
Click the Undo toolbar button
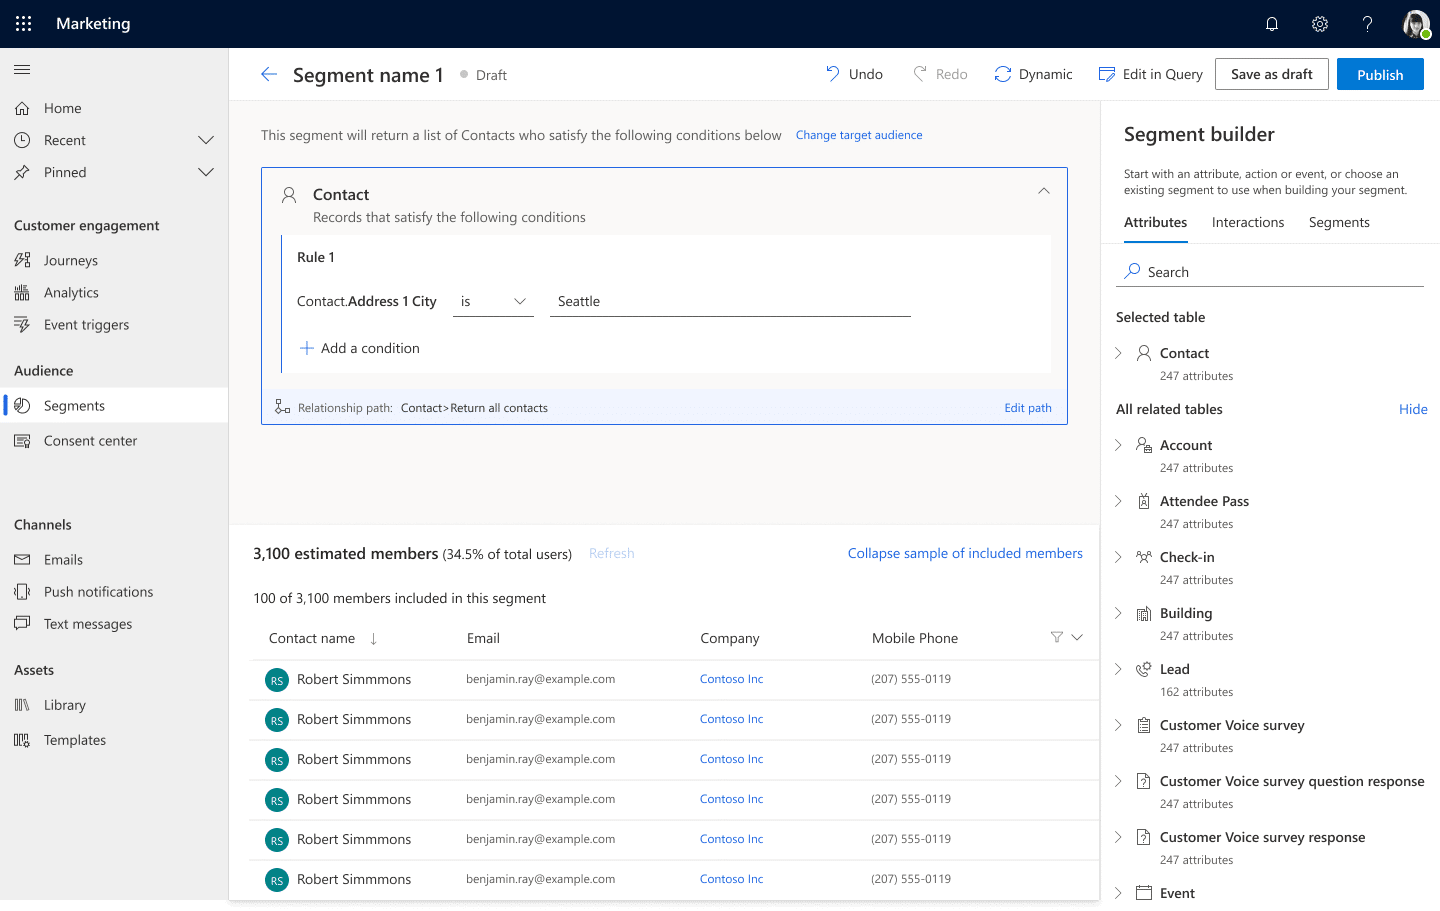click(854, 75)
